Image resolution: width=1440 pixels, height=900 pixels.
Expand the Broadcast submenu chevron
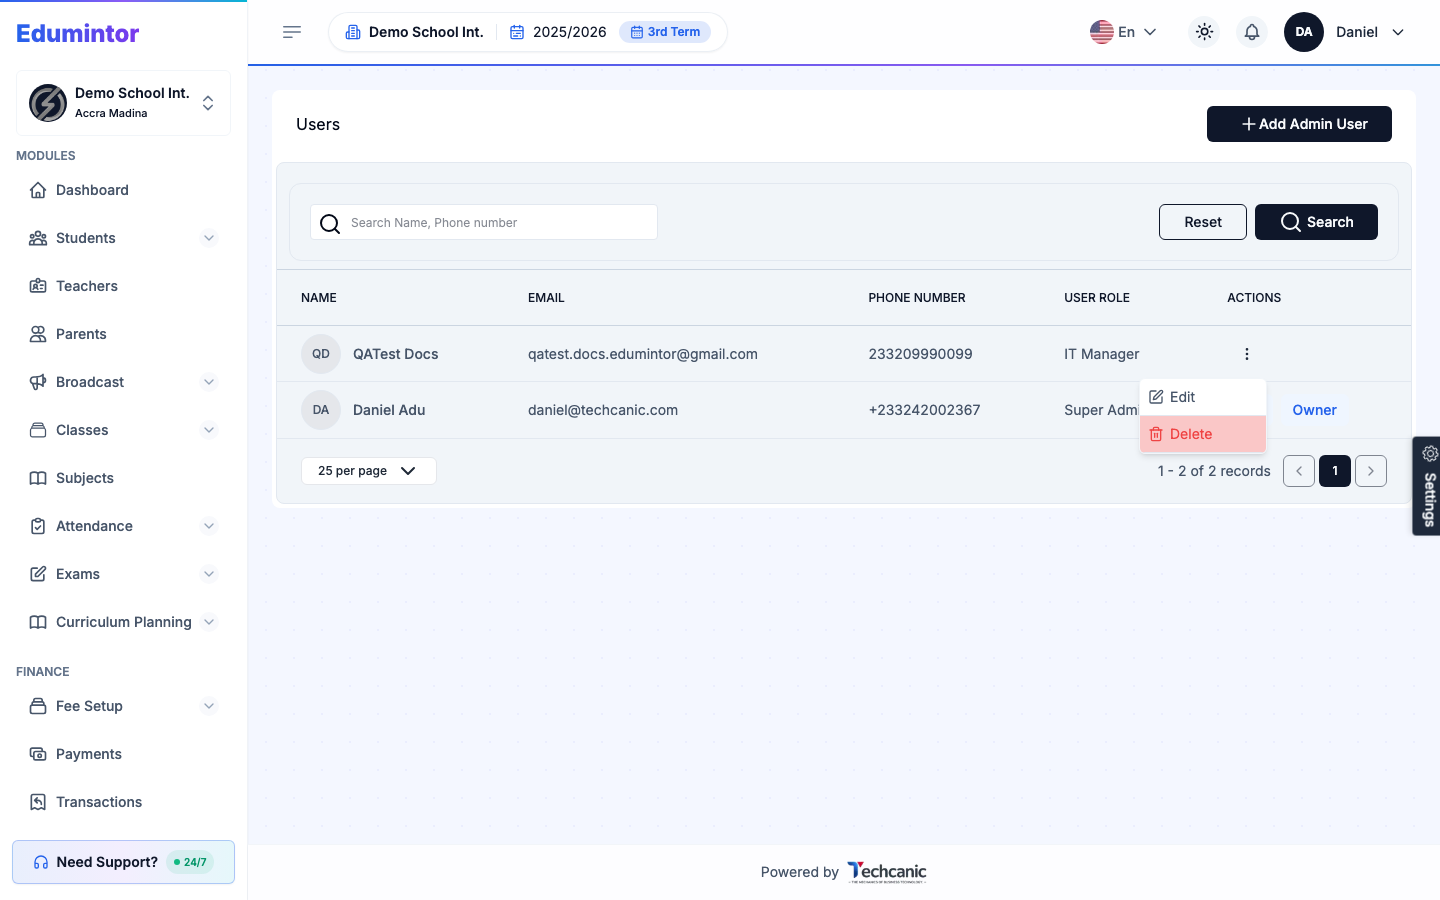click(209, 382)
